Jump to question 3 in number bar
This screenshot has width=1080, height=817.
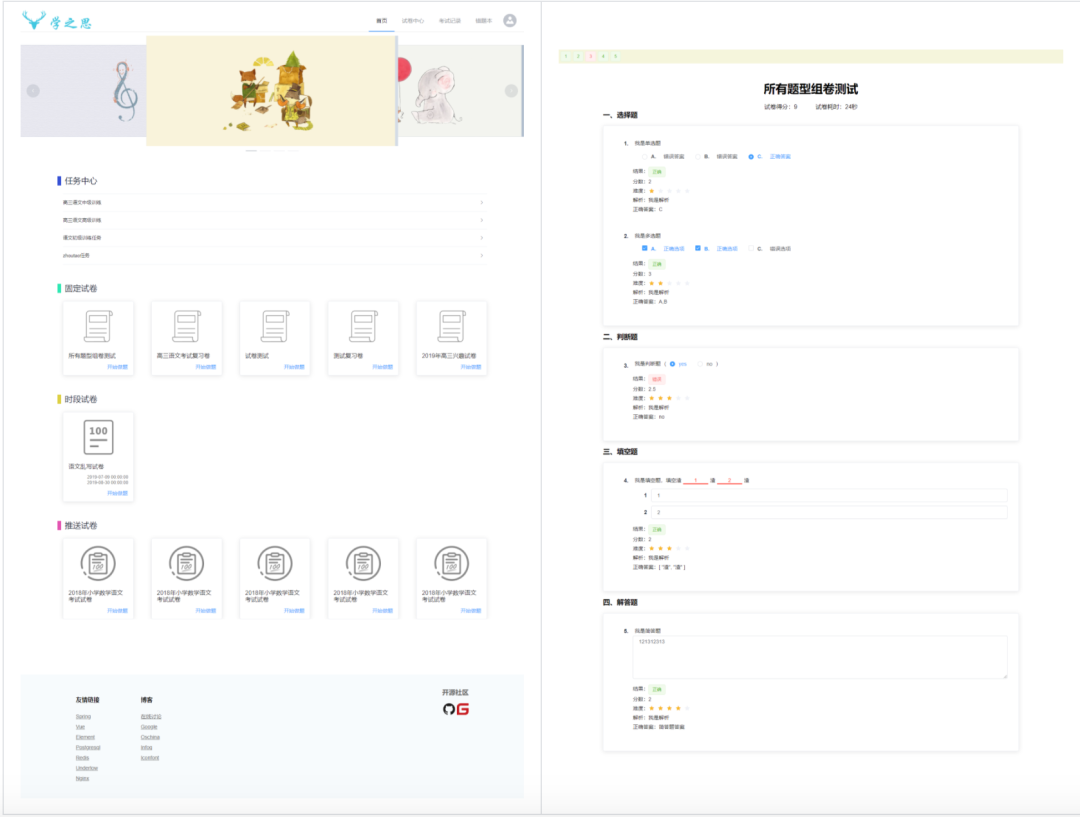591,56
